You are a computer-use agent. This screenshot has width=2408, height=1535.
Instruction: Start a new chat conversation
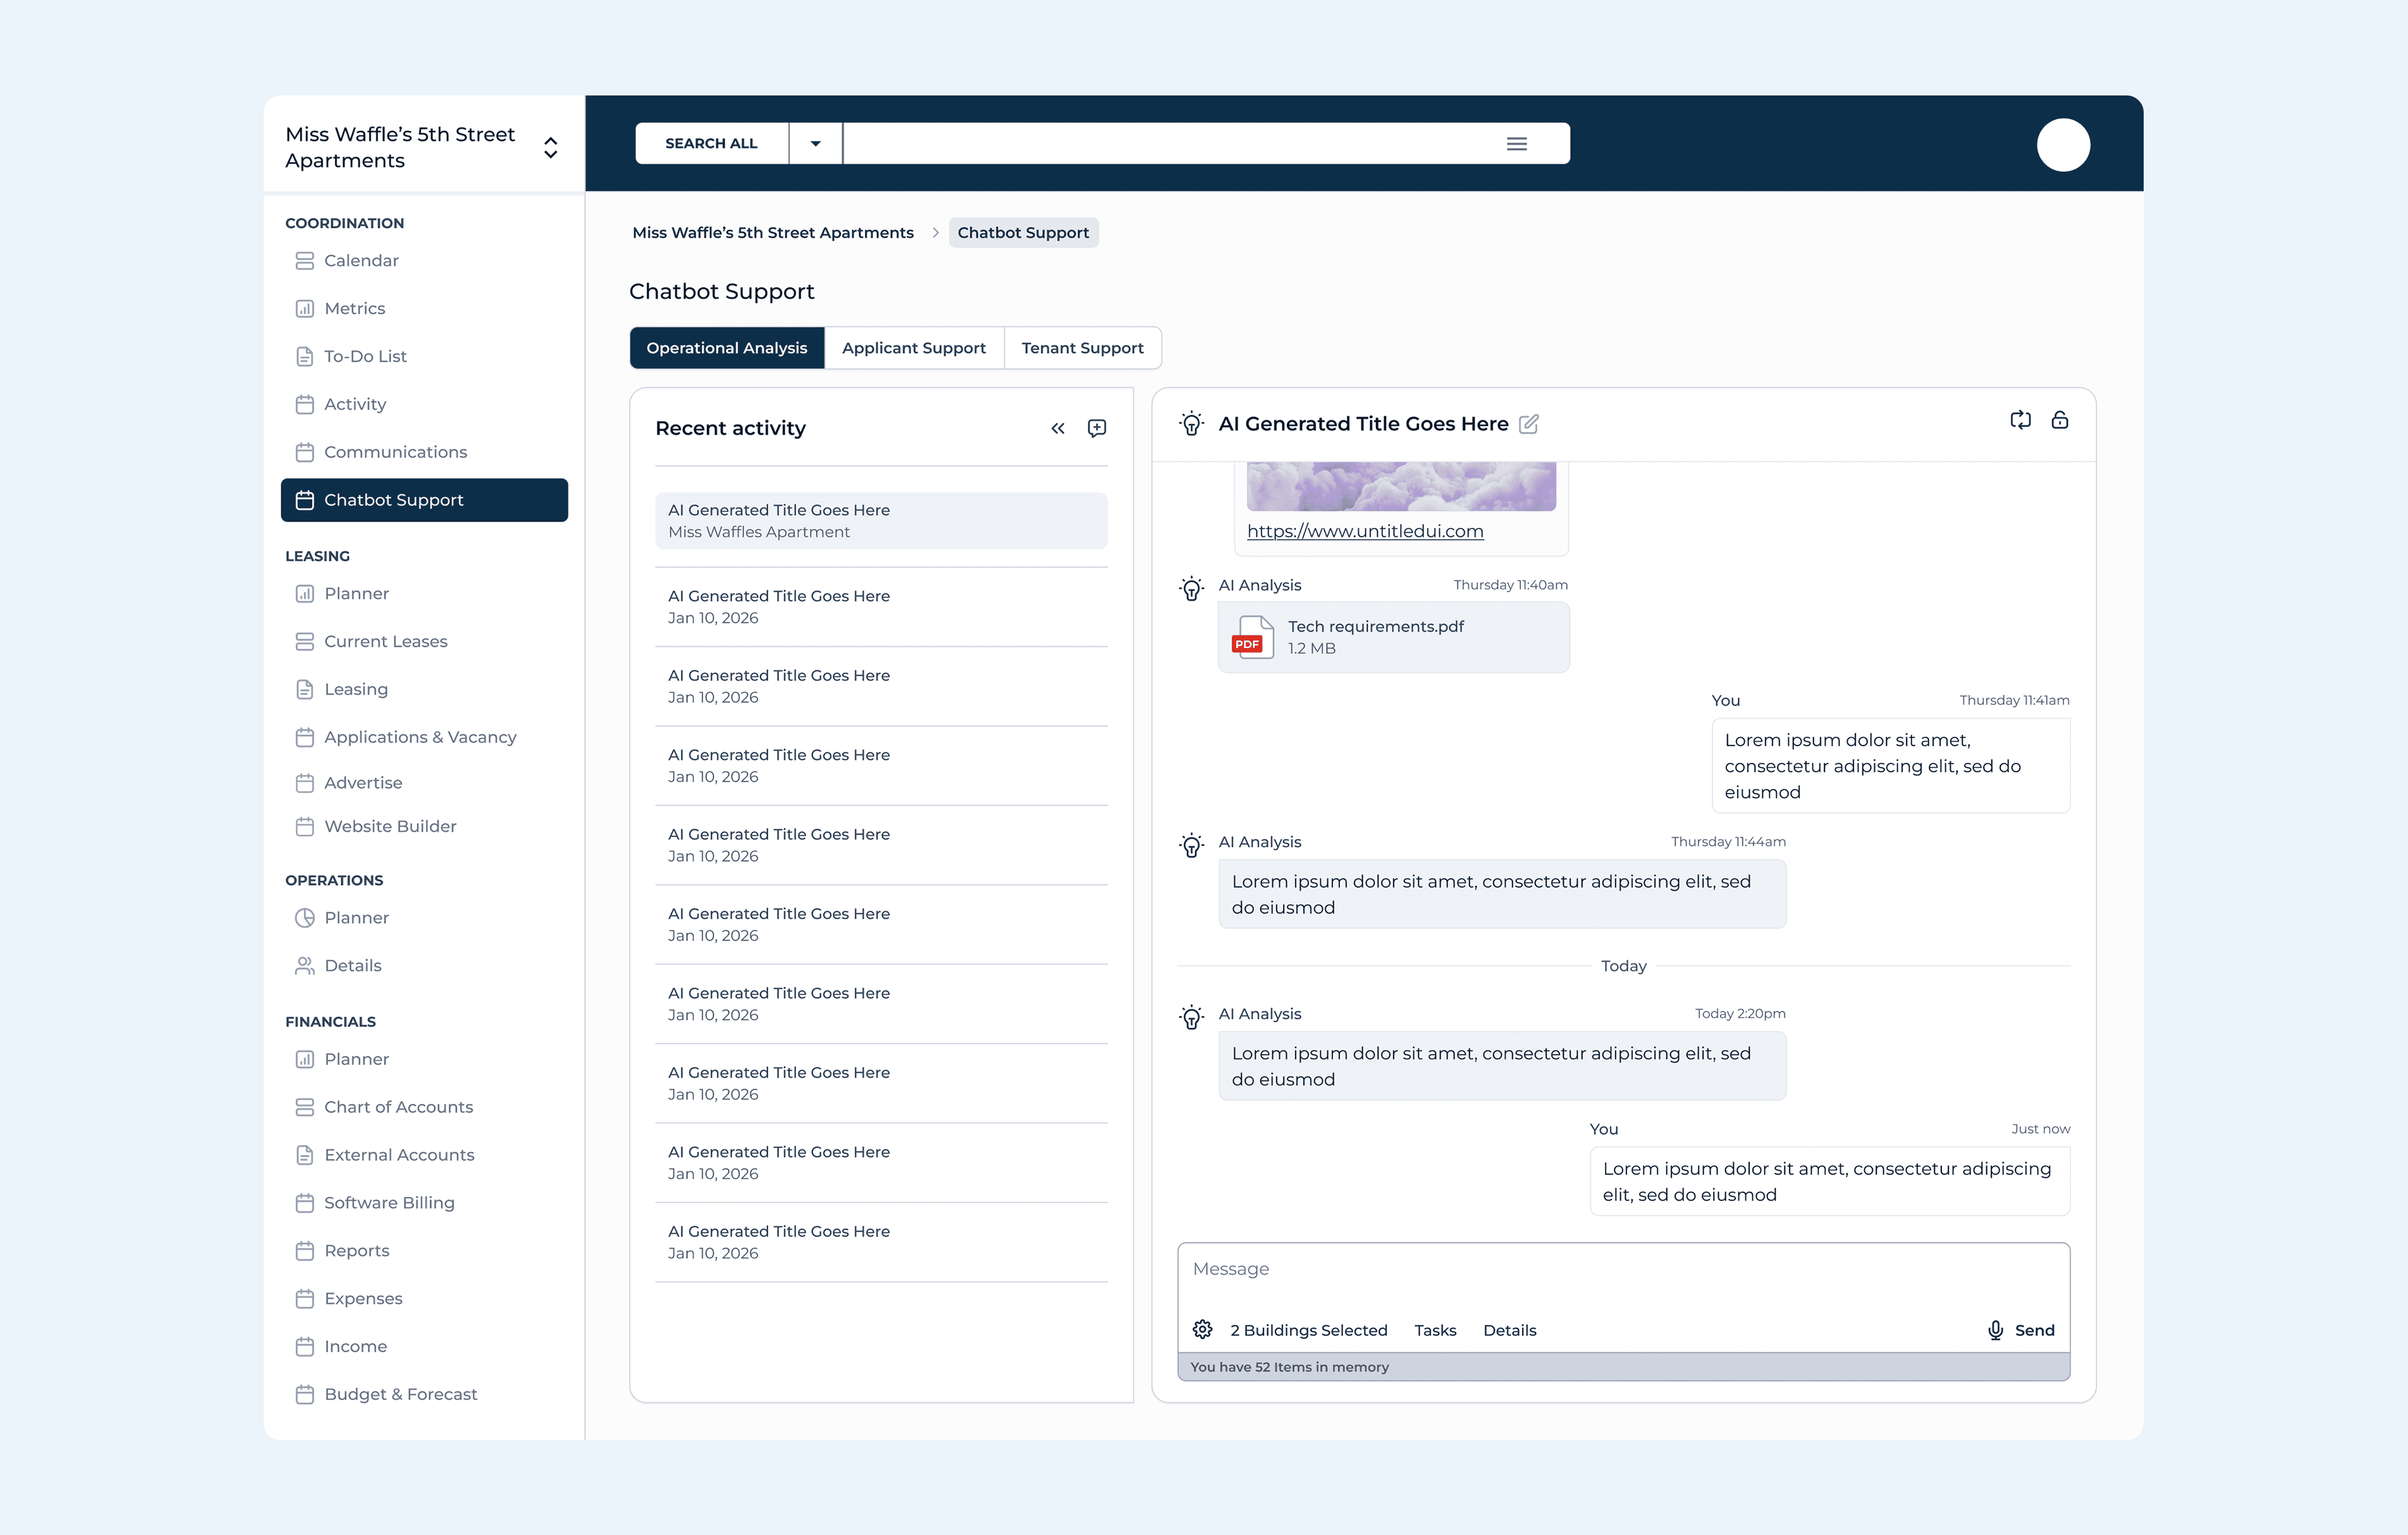1097,428
